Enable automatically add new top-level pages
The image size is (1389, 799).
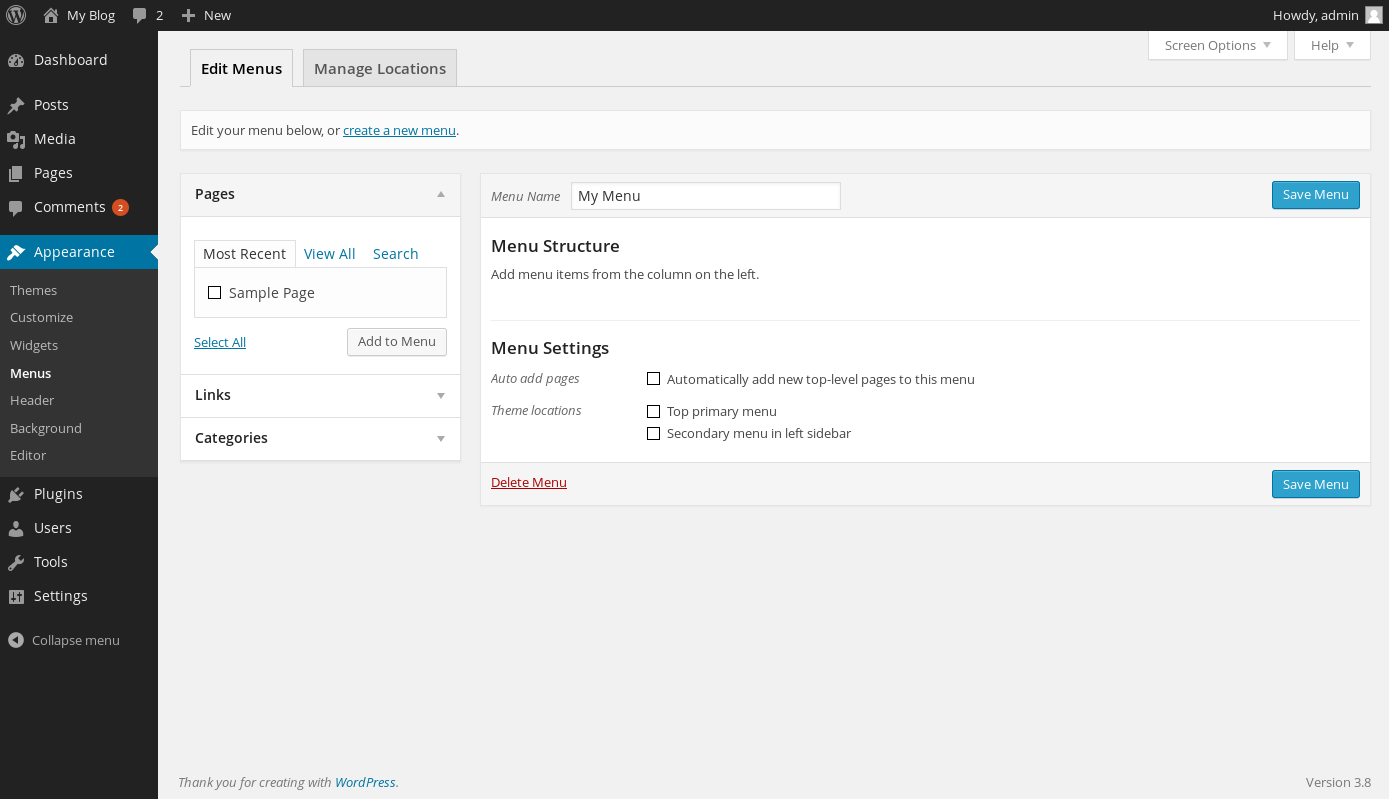[654, 379]
